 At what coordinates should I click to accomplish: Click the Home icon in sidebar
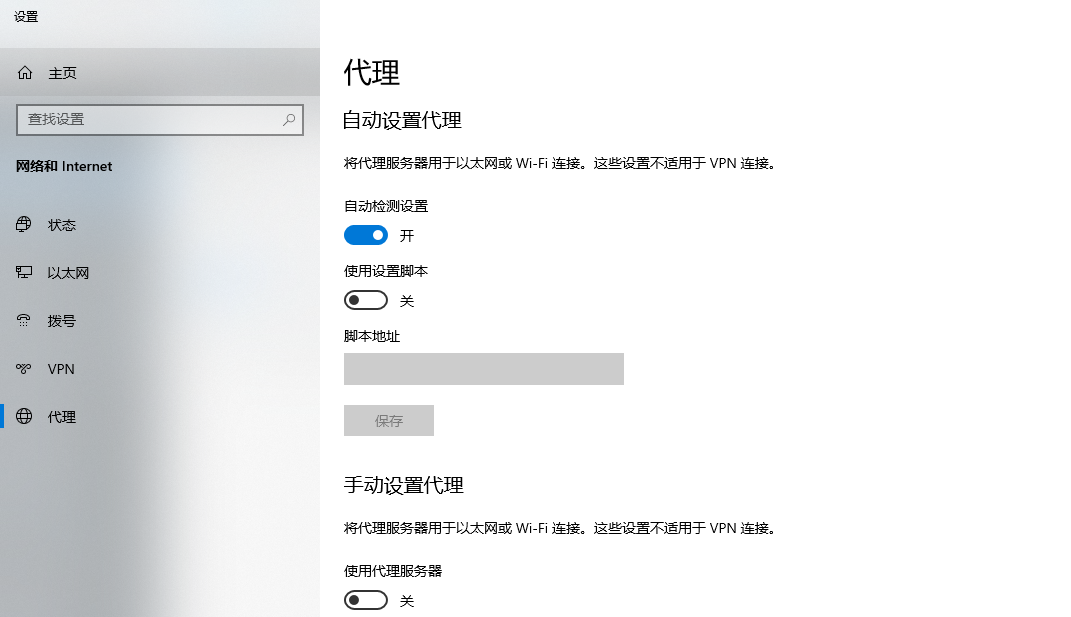(25, 73)
